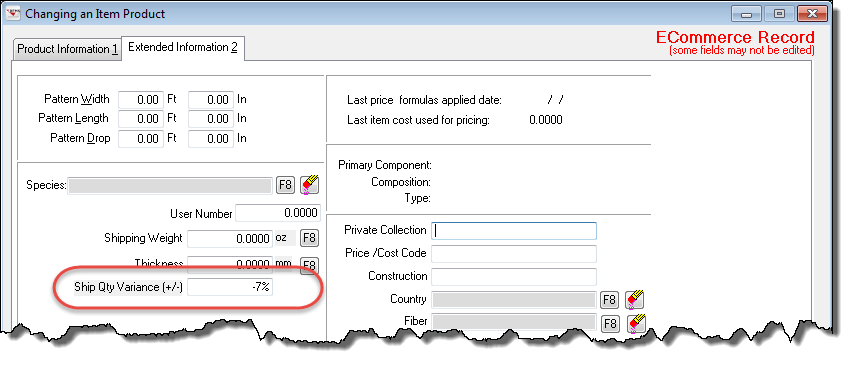Focus the Private Collection text field
Viewport: 848px width, 365px height.
pos(514,230)
